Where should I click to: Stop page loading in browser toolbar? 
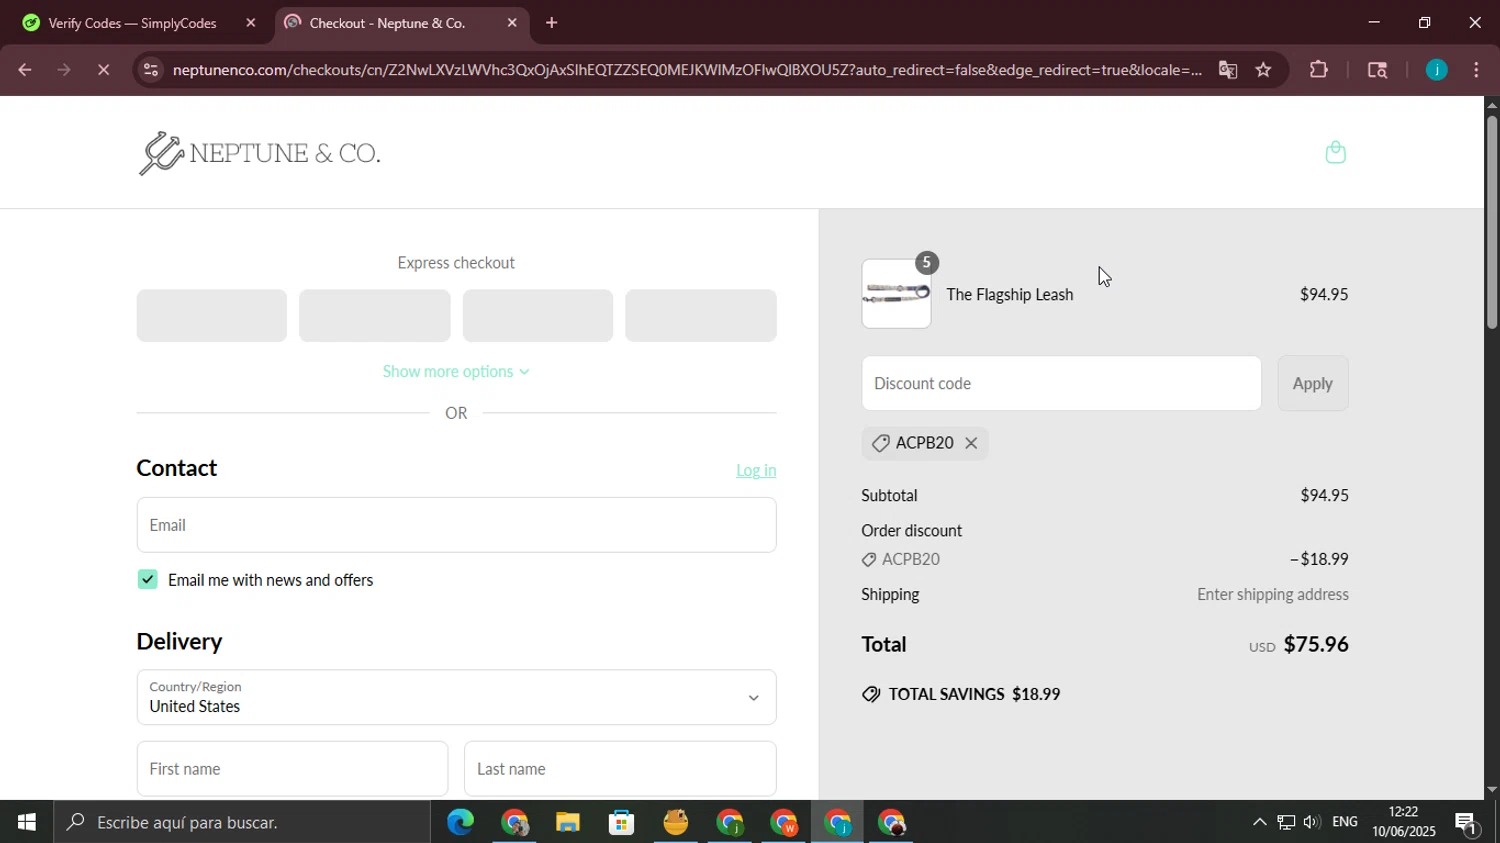point(103,70)
